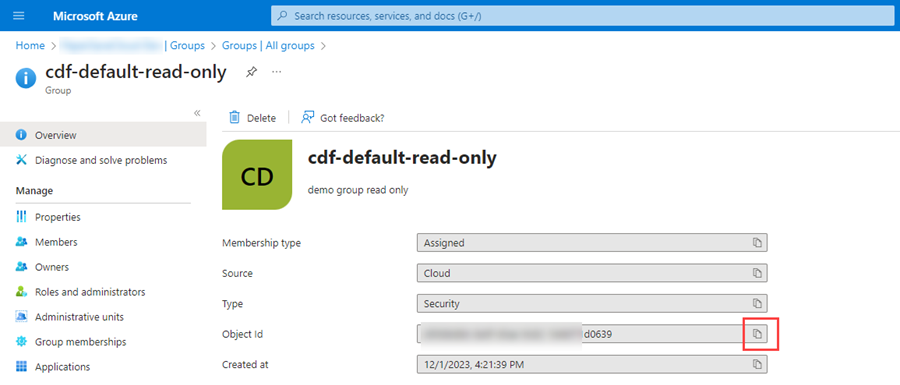Focus the Search resources field
900x385 pixels.
[x=585, y=16]
